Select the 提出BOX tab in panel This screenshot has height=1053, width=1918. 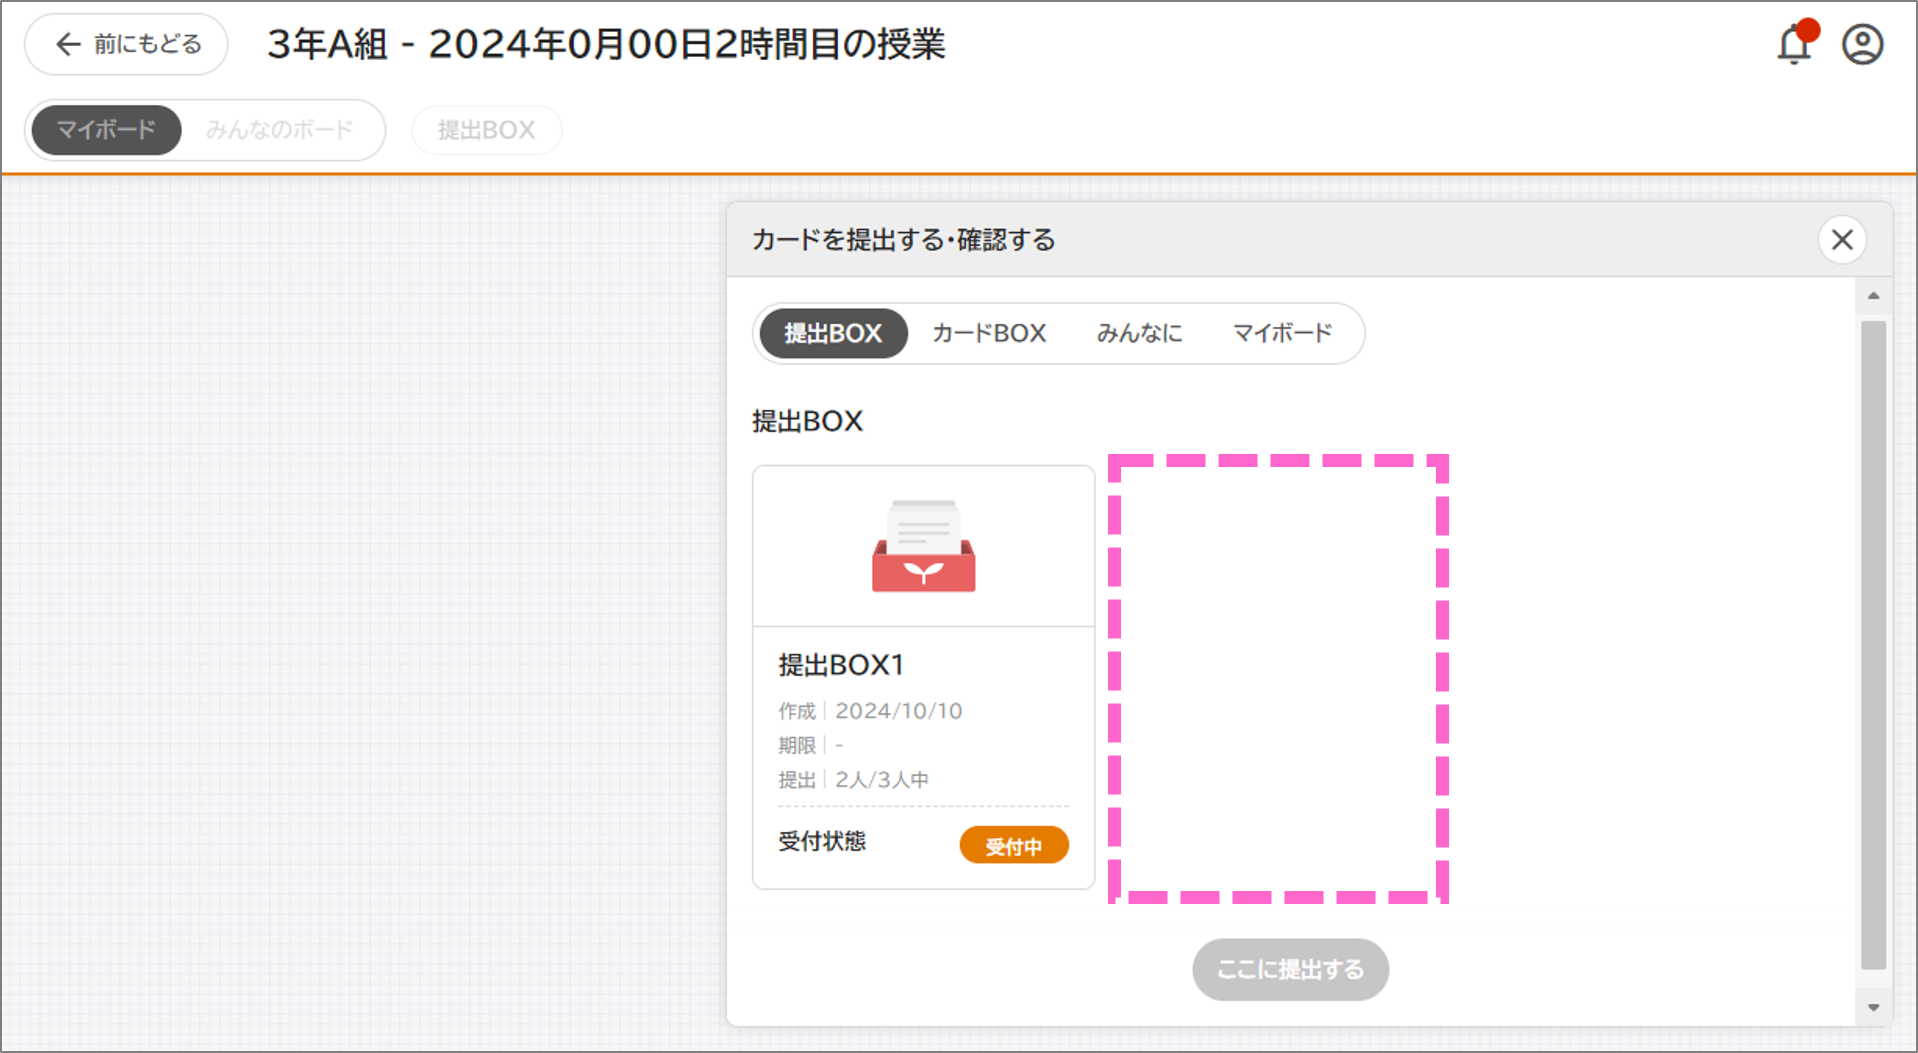point(833,333)
